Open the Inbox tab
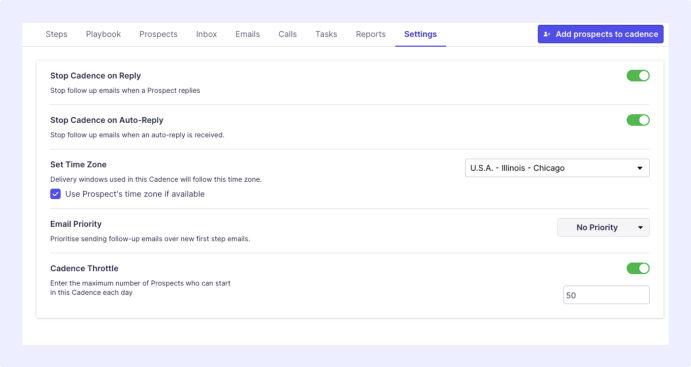The width and height of the screenshot is (691, 367). tap(206, 34)
